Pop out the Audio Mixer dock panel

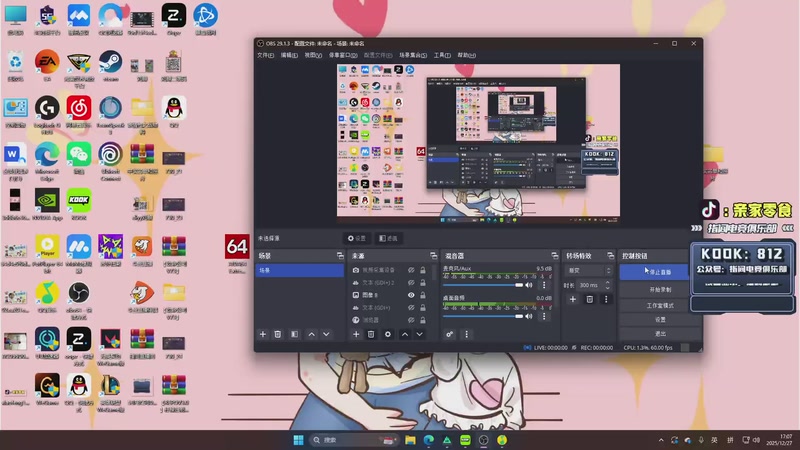pos(555,256)
